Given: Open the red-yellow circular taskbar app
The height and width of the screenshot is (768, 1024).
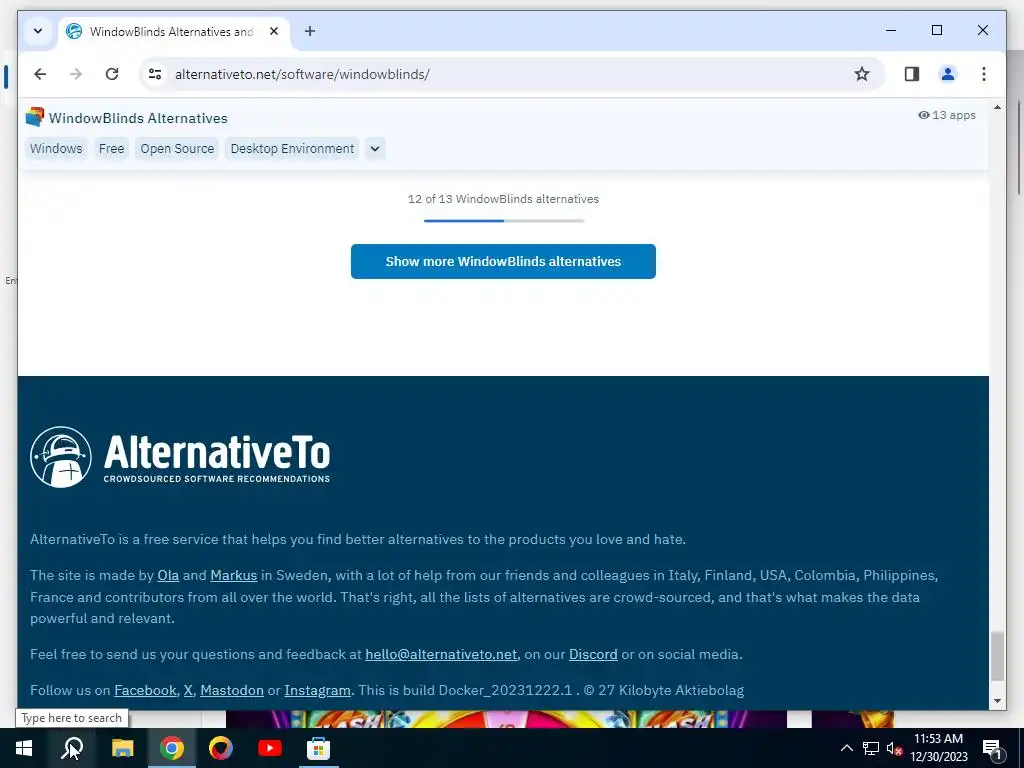Looking at the screenshot, I should [x=221, y=748].
